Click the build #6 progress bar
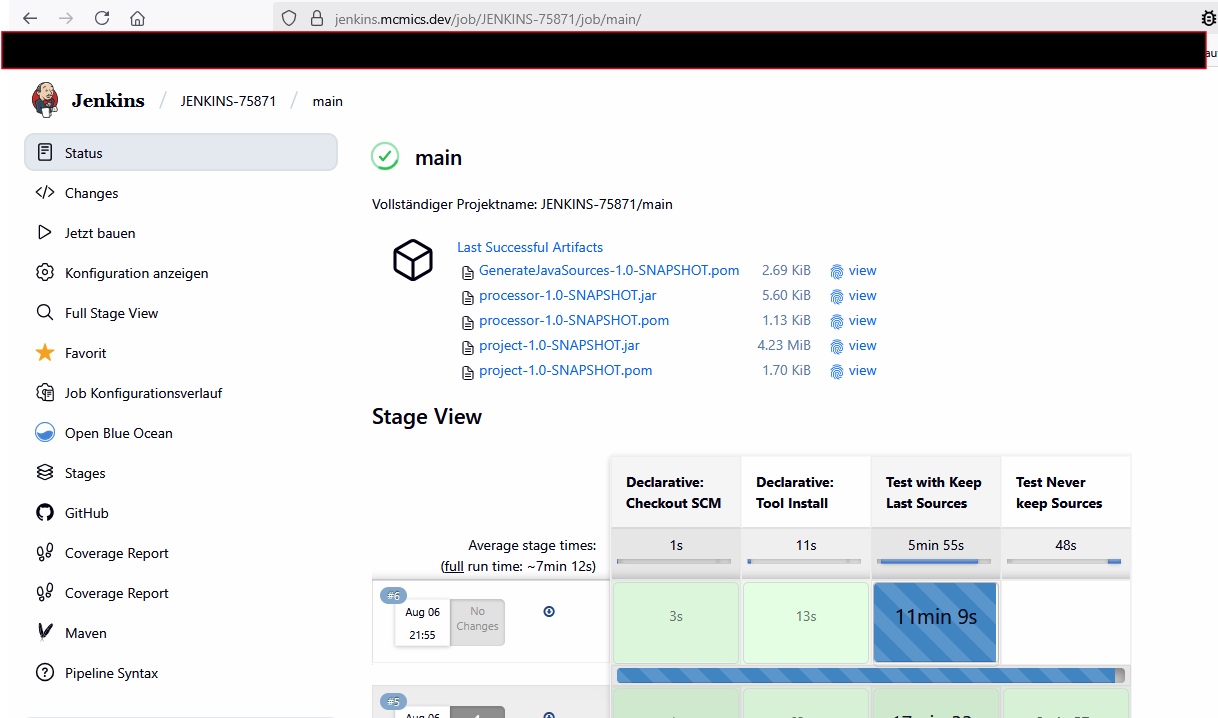 click(x=870, y=675)
